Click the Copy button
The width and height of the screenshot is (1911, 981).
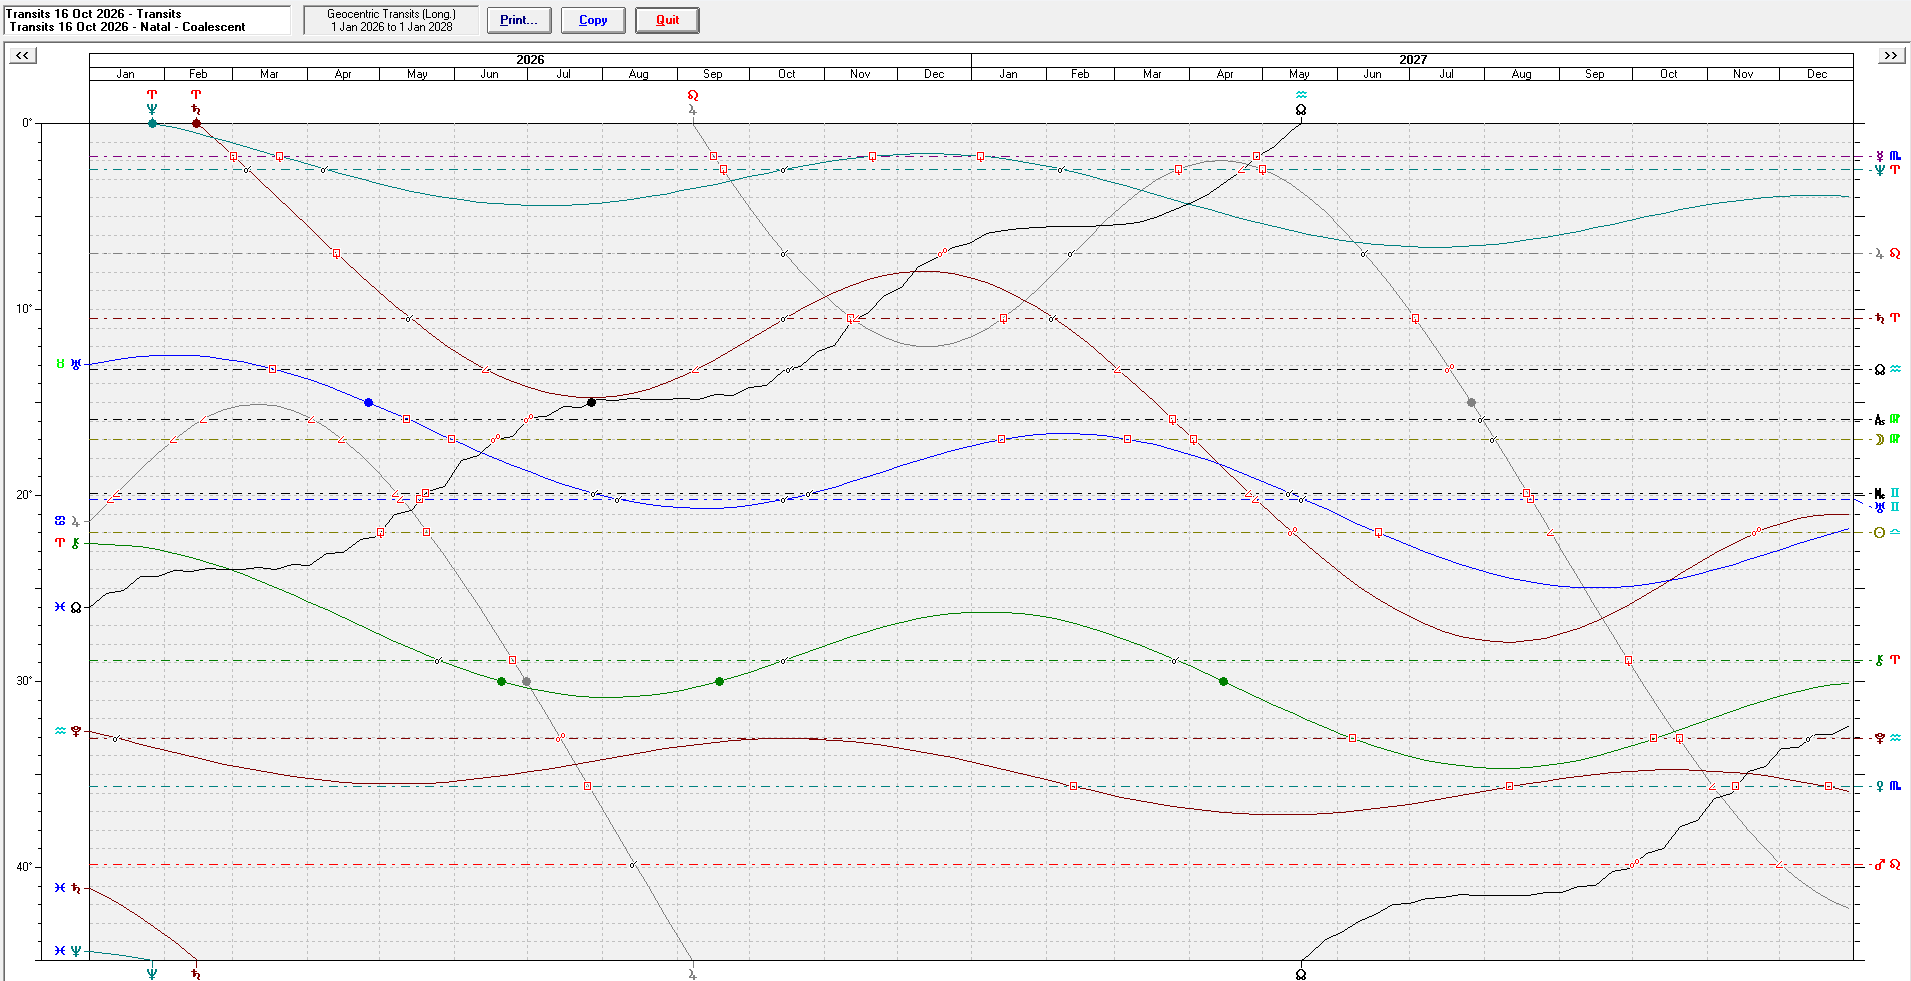click(x=593, y=20)
